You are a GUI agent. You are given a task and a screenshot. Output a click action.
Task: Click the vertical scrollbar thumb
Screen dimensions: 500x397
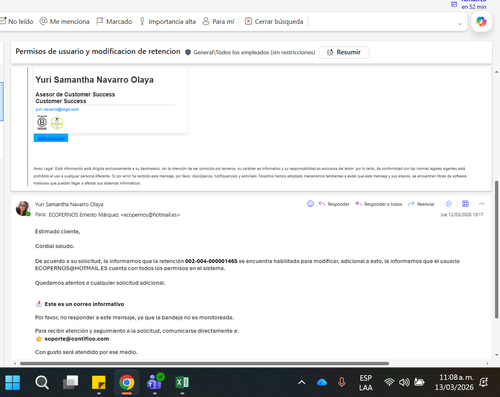[496, 249]
